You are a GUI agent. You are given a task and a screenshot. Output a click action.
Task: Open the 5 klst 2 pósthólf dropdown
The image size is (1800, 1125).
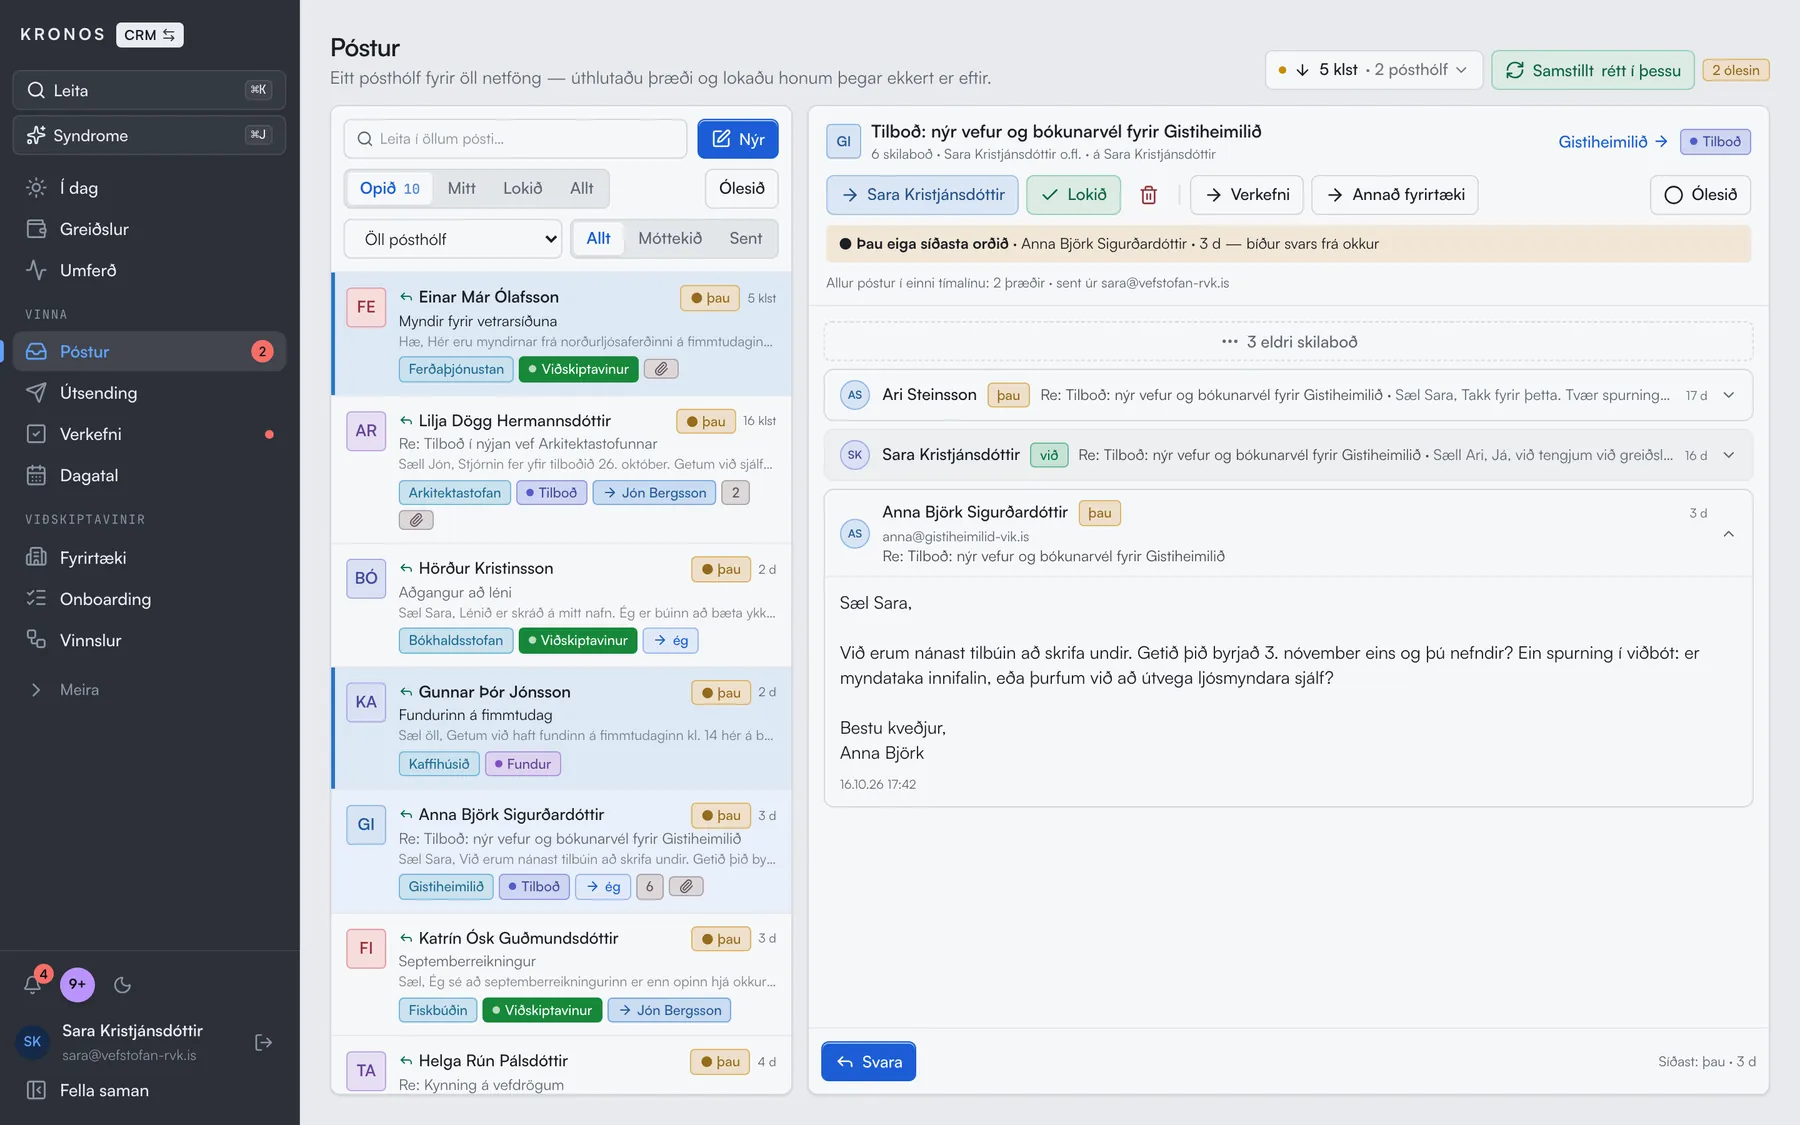click(x=1373, y=70)
